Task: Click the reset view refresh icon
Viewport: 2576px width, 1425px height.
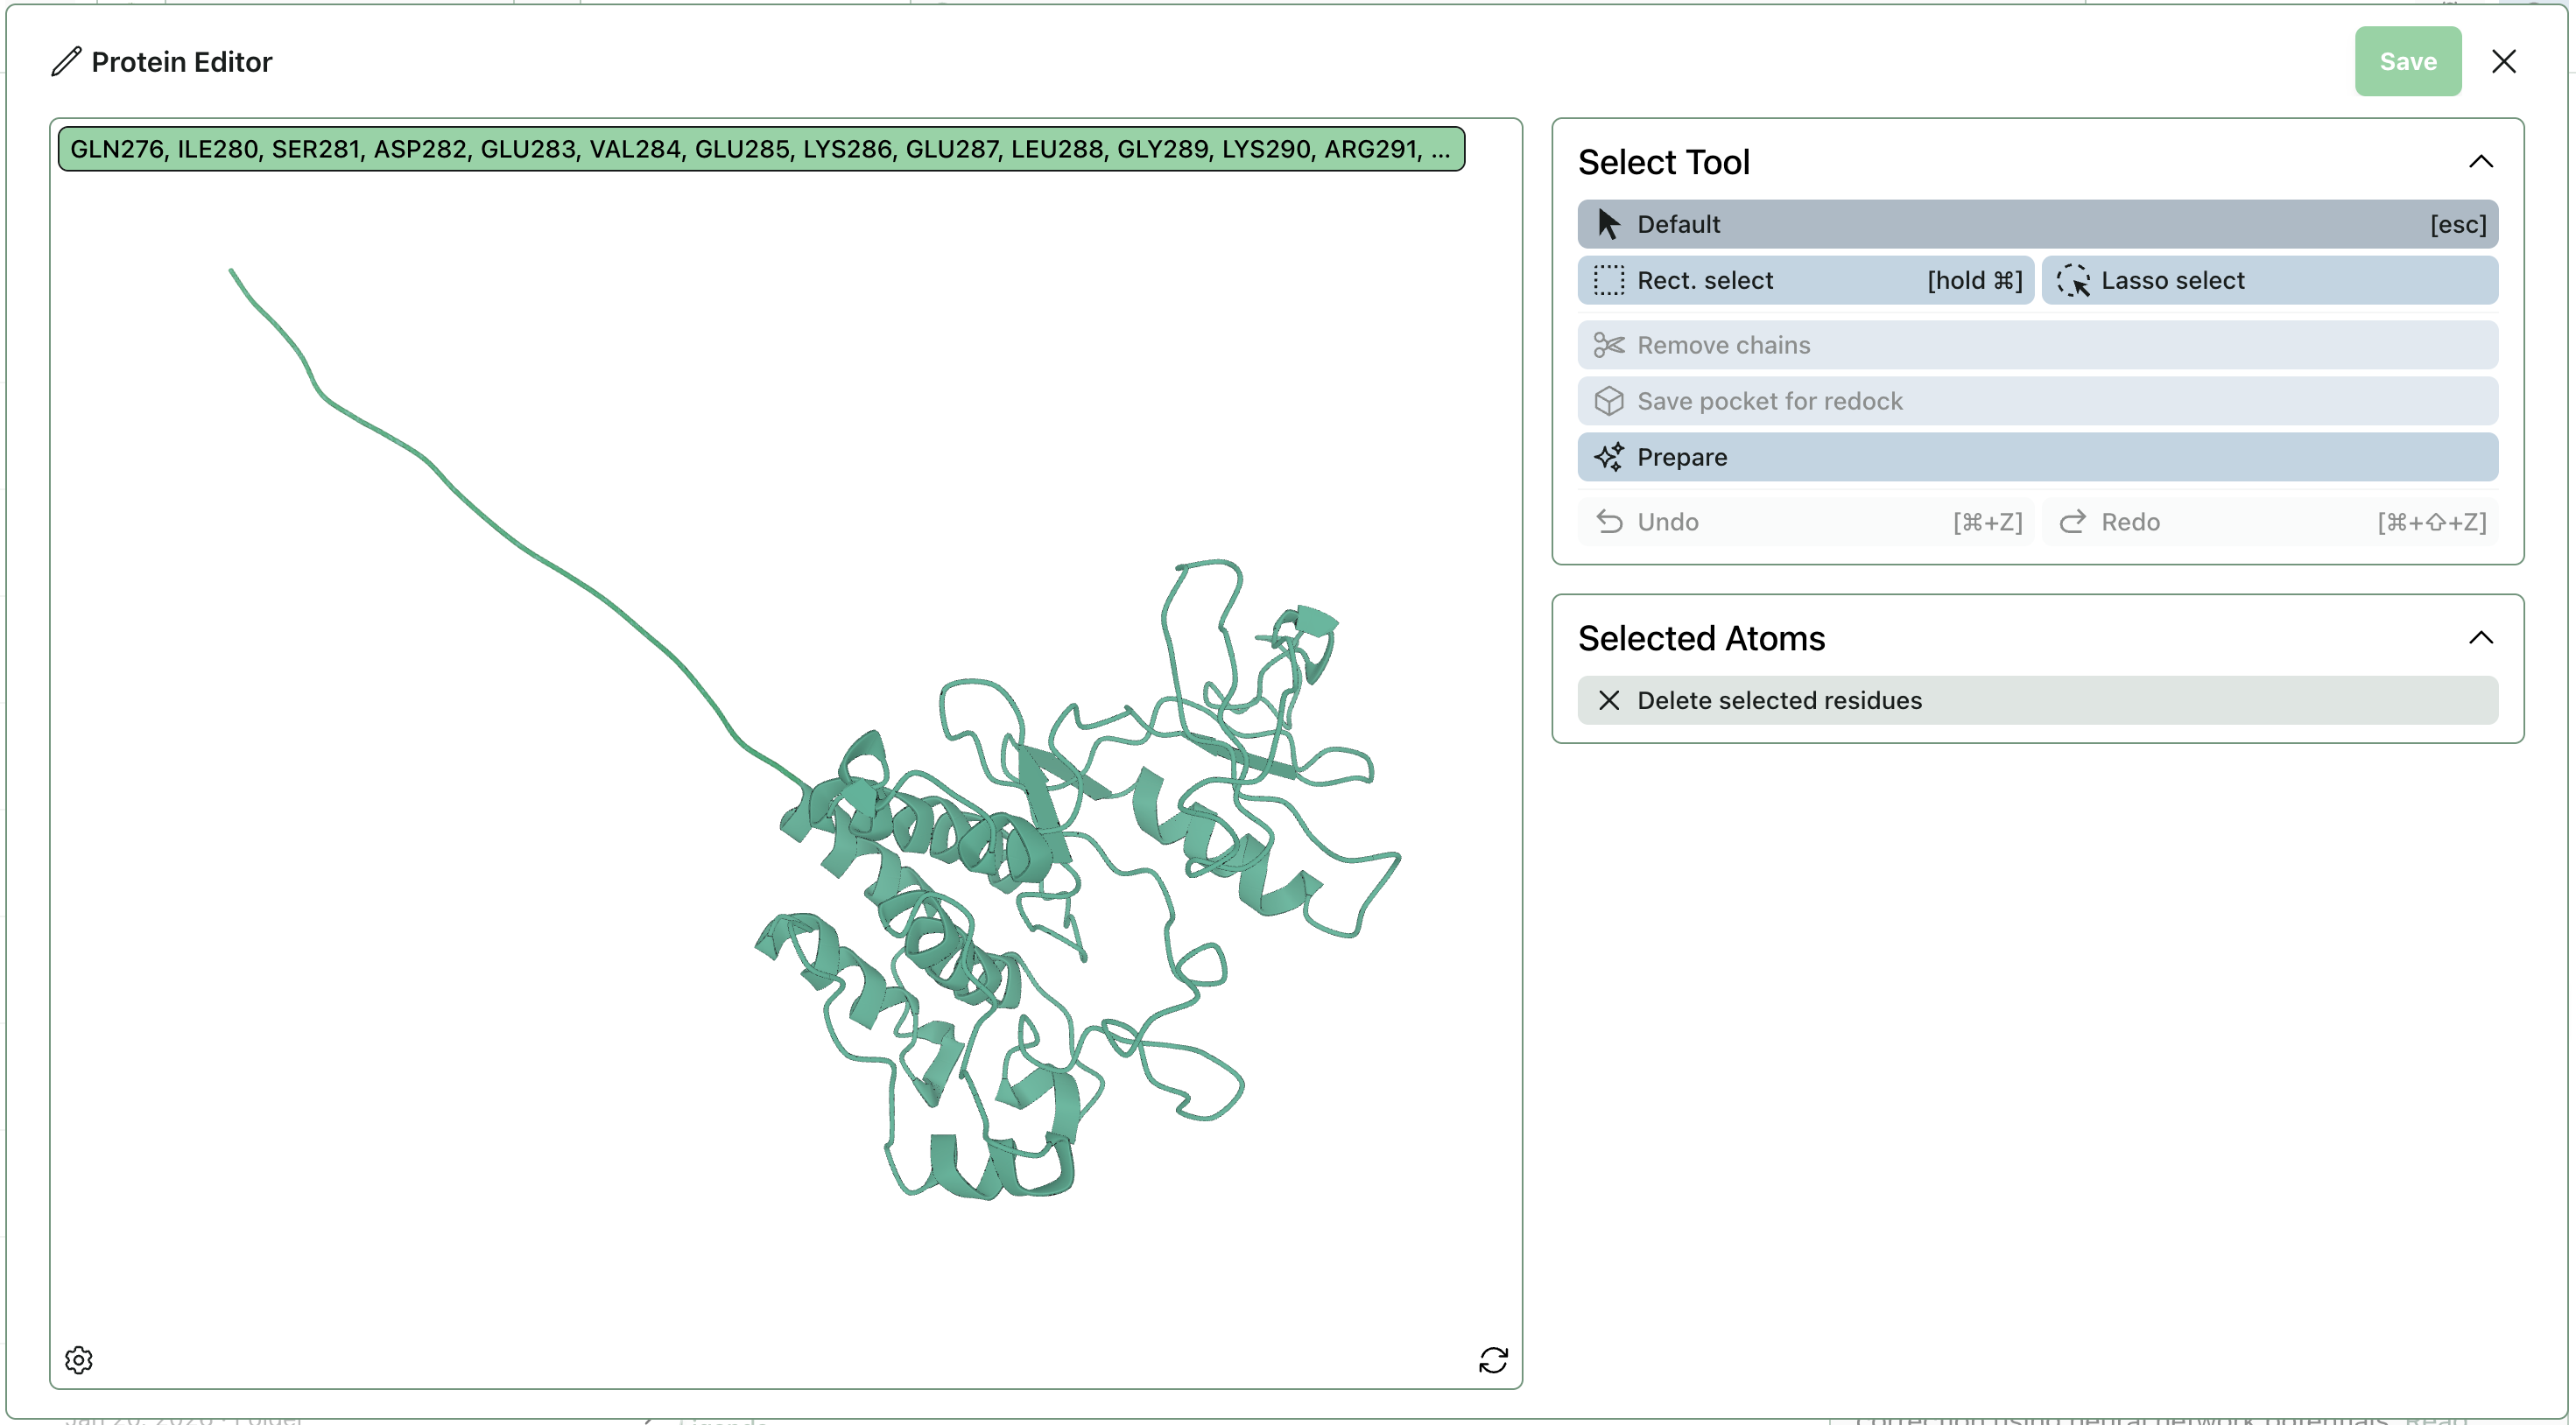Action: coord(1492,1359)
